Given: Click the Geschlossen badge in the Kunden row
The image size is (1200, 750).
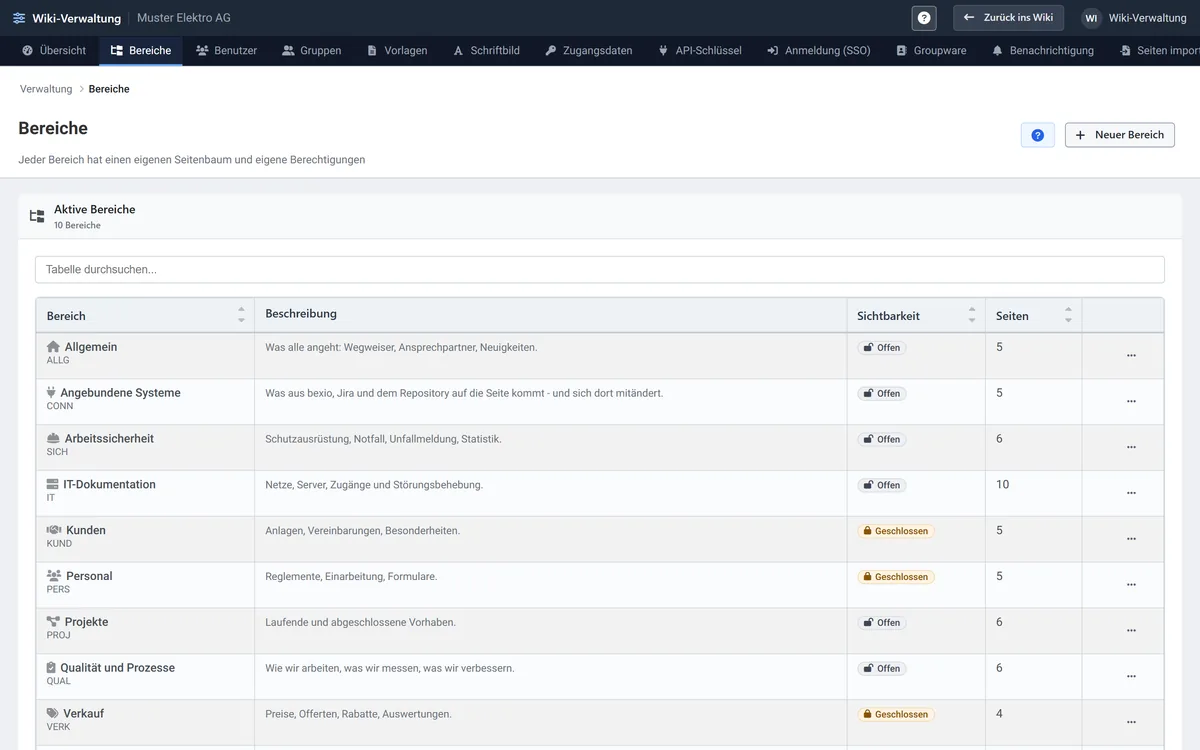Looking at the screenshot, I should click(x=896, y=531).
